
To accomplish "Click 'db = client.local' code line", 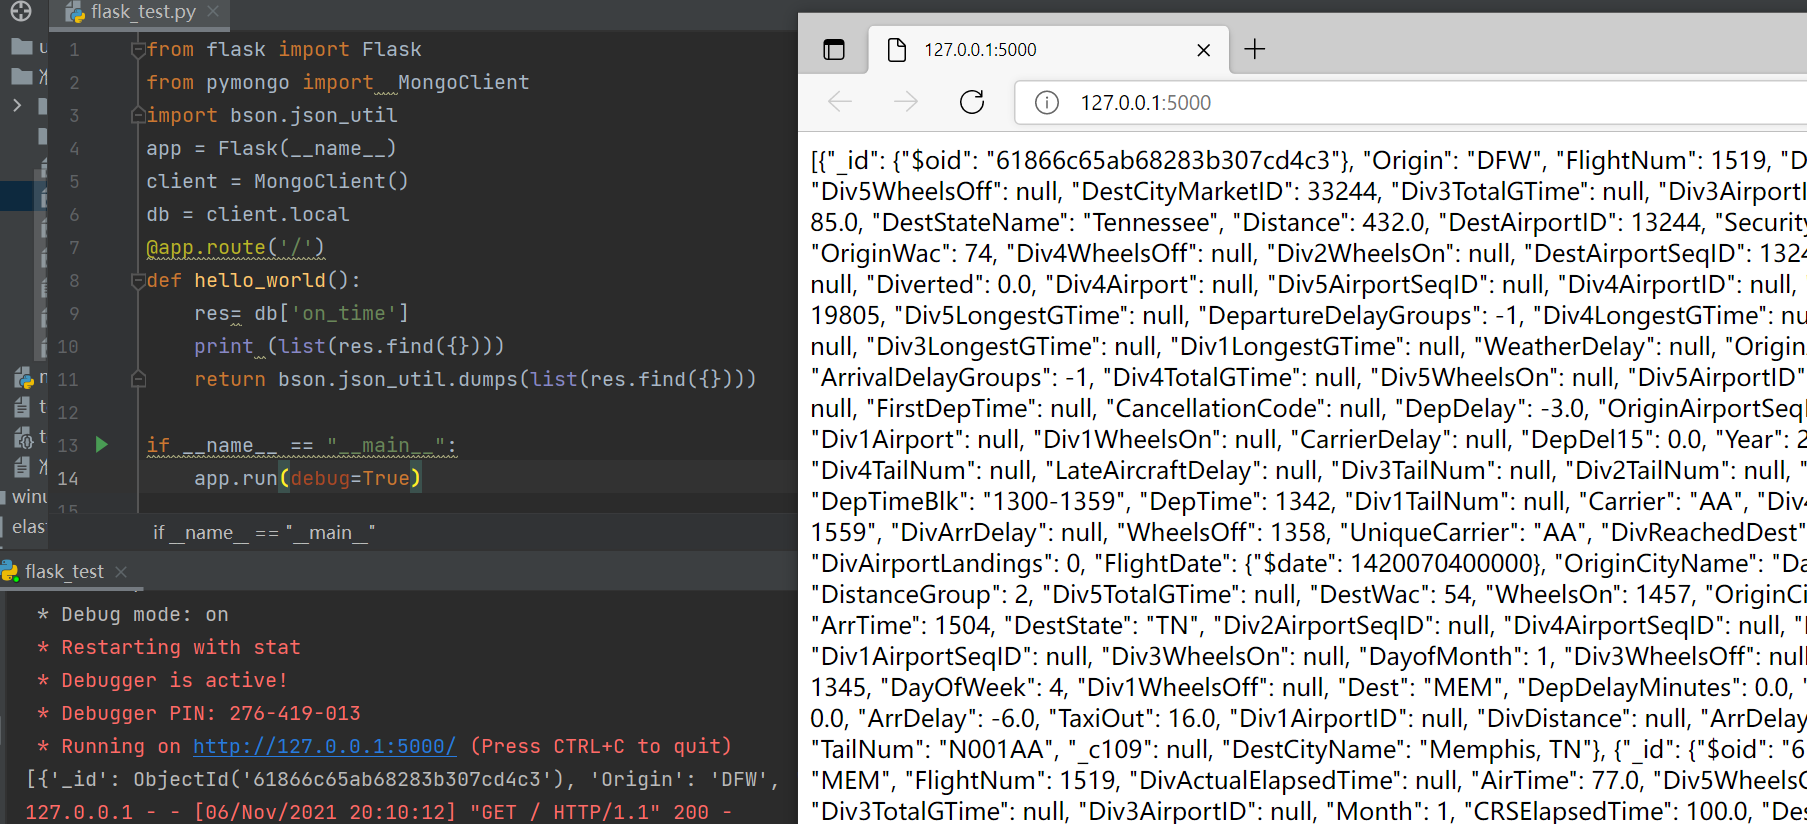I will point(248,214).
